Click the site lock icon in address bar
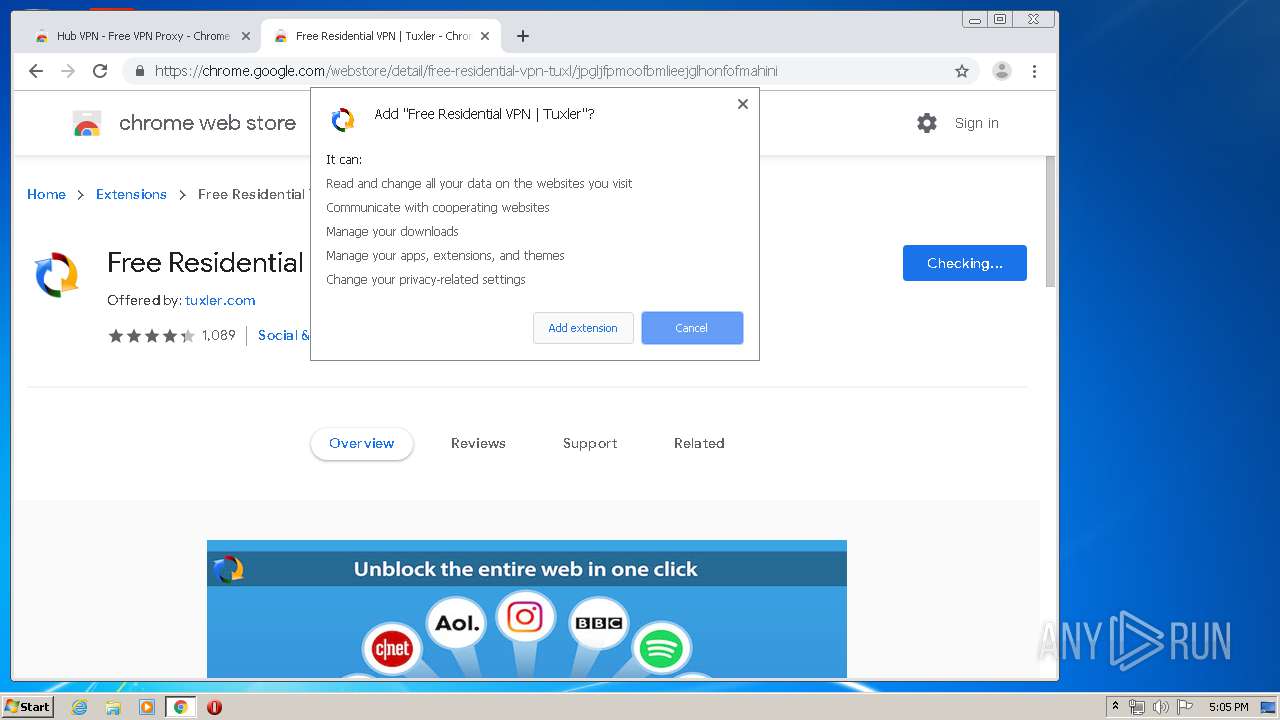1280x720 pixels. point(139,71)
